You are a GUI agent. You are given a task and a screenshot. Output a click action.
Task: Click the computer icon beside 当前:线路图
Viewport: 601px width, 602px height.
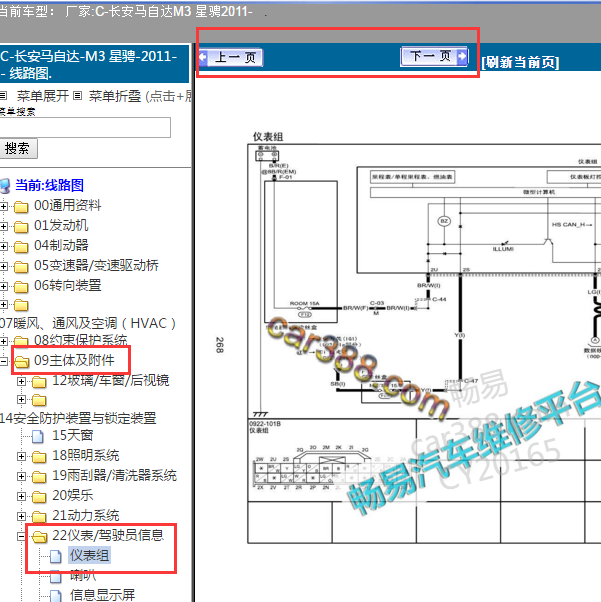coord(5,186)
